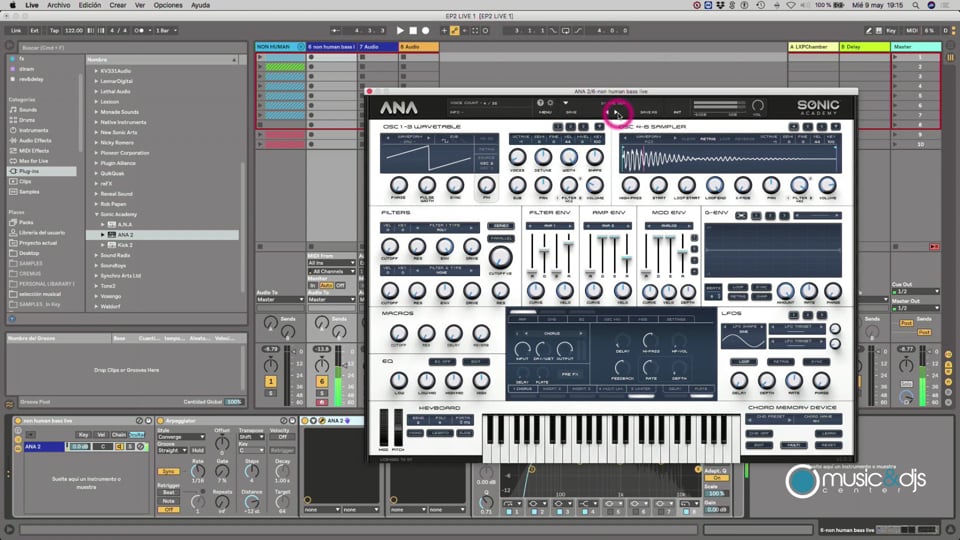Click previous preset arrow in ANA header
Viewport: 960px width, 540px height.
(x=607, y=113)
